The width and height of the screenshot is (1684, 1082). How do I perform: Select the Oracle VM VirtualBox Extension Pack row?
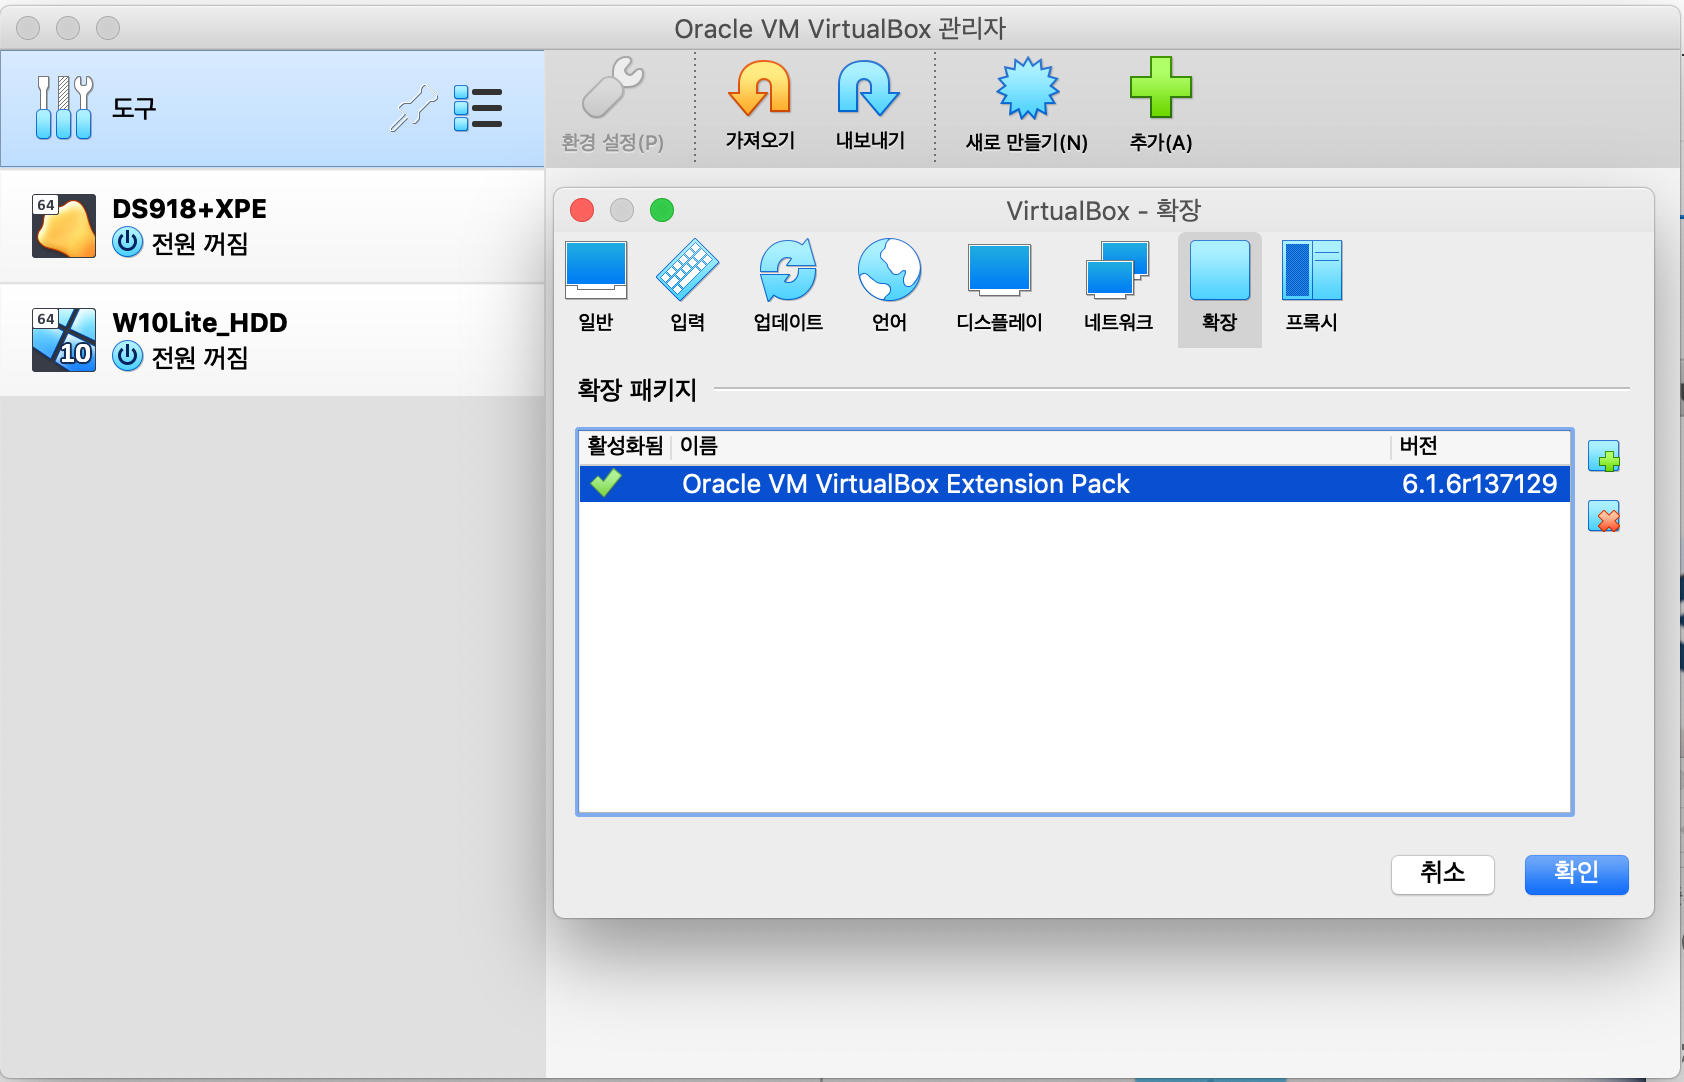(x=1074, y=484)
